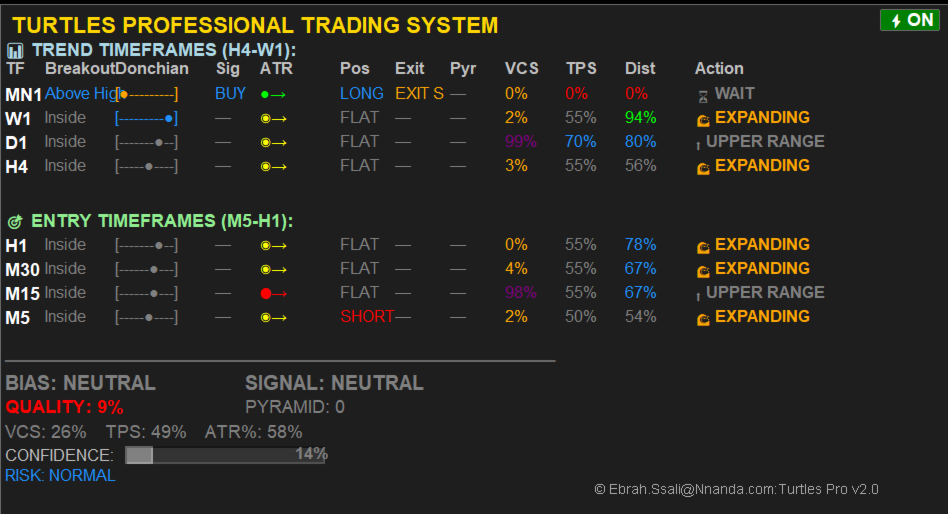948x514 pixels.
Task: Click the red SHORT position on M5 row
Action: point(367,317)
